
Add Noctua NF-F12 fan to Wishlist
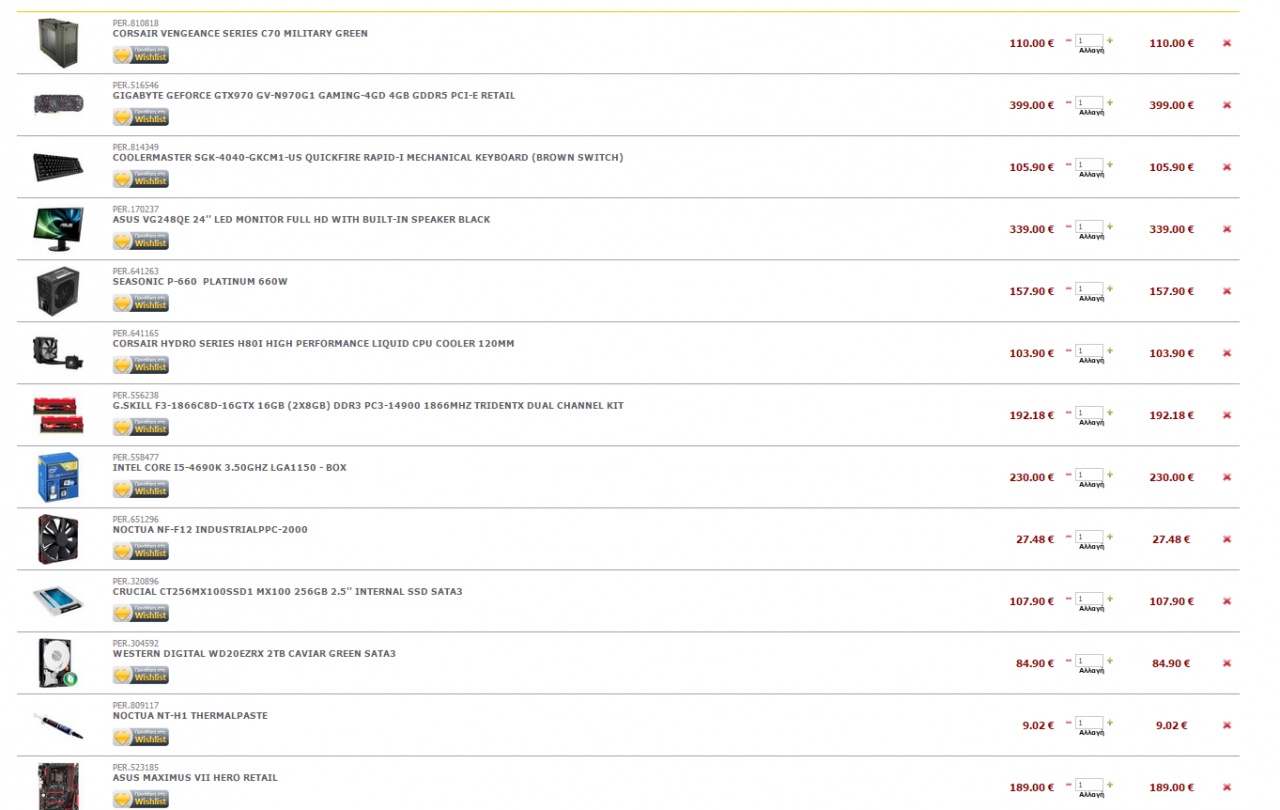click(x=141, y=551)
